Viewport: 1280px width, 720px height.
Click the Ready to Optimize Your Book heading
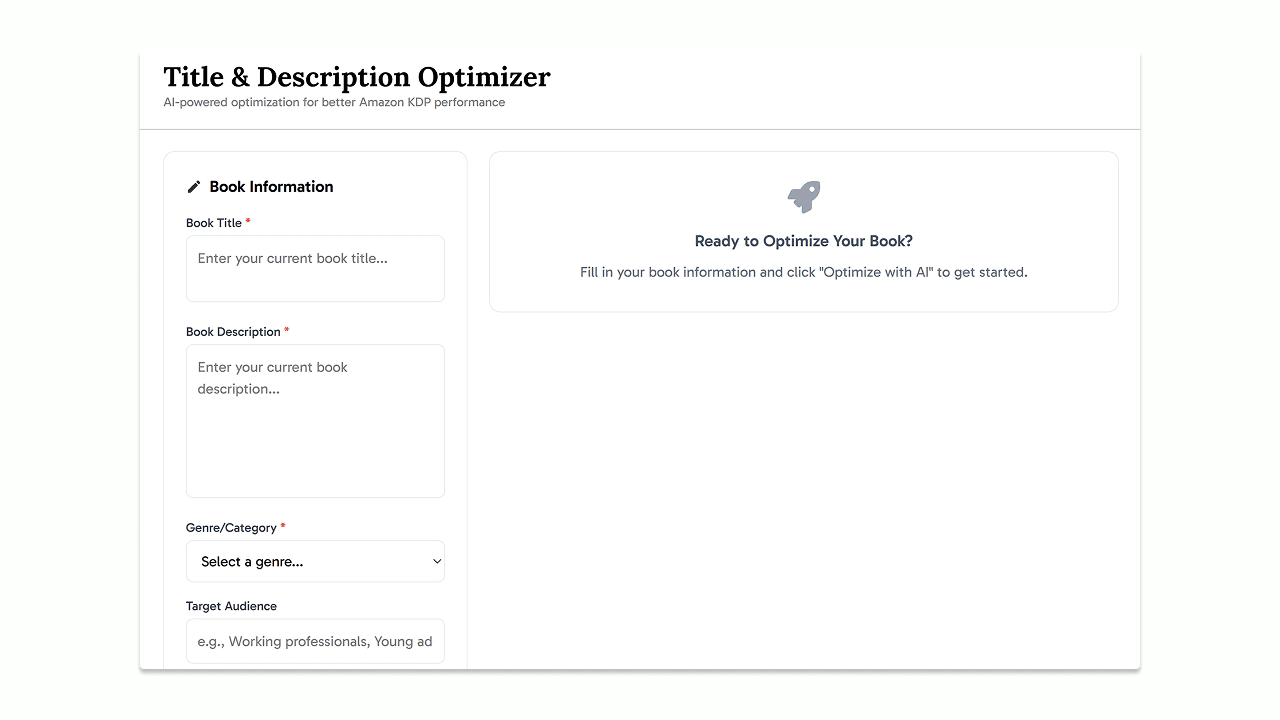803,241
